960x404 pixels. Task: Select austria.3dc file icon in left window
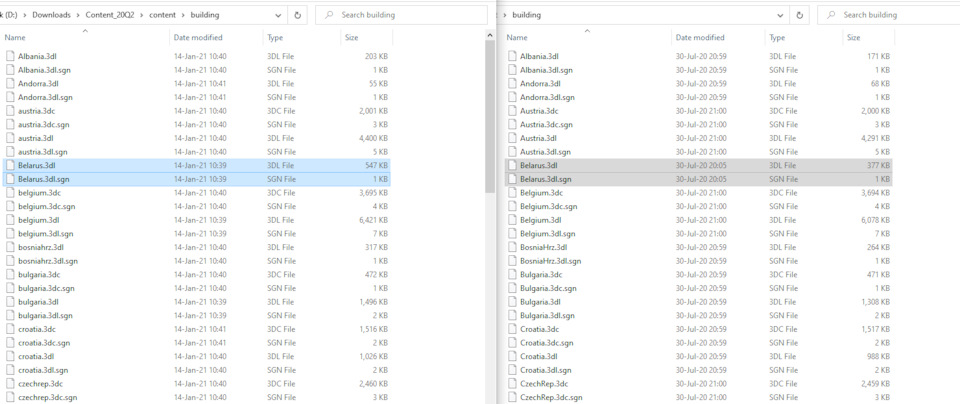point(10,111)
